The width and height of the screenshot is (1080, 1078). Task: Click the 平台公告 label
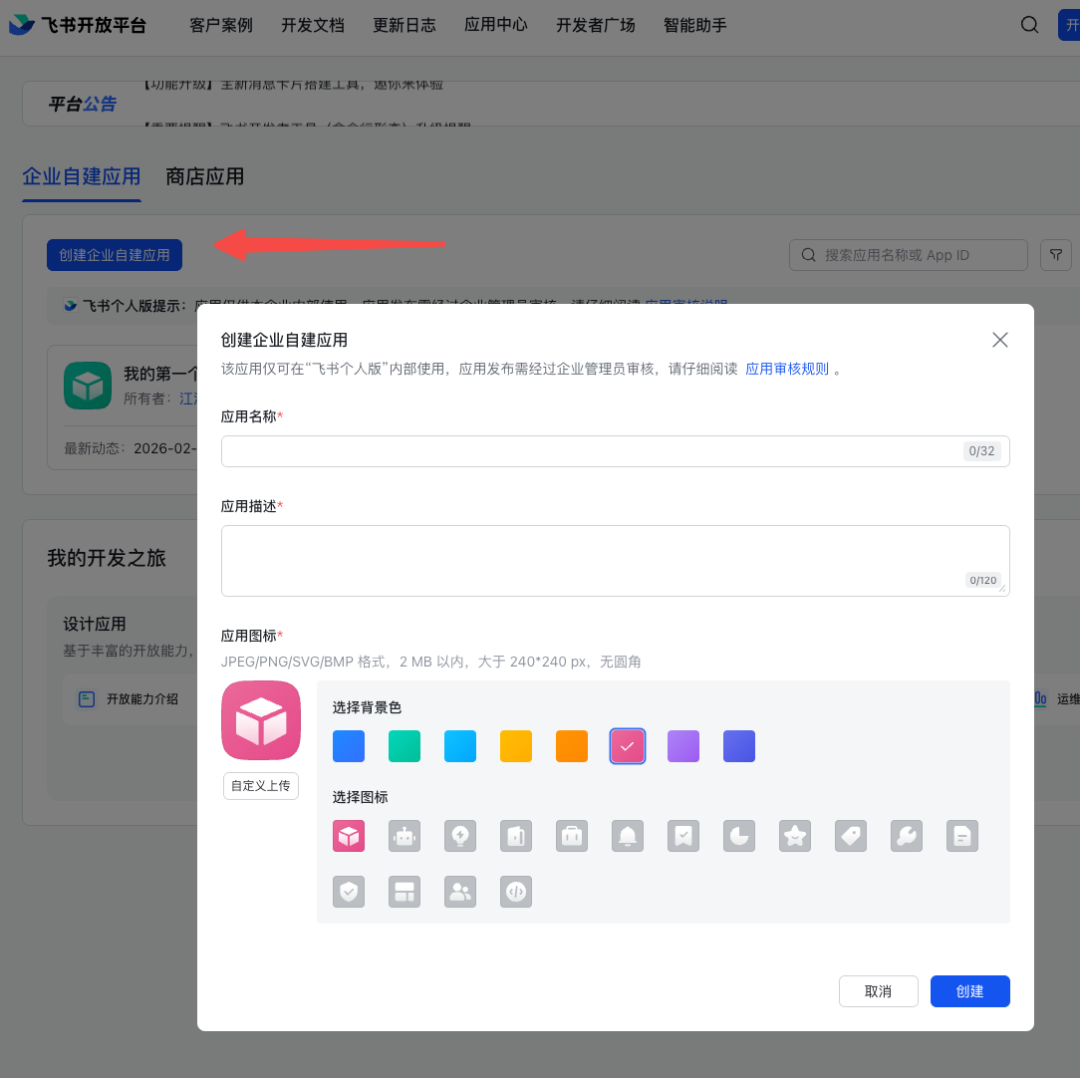click(x=82, y=104)
